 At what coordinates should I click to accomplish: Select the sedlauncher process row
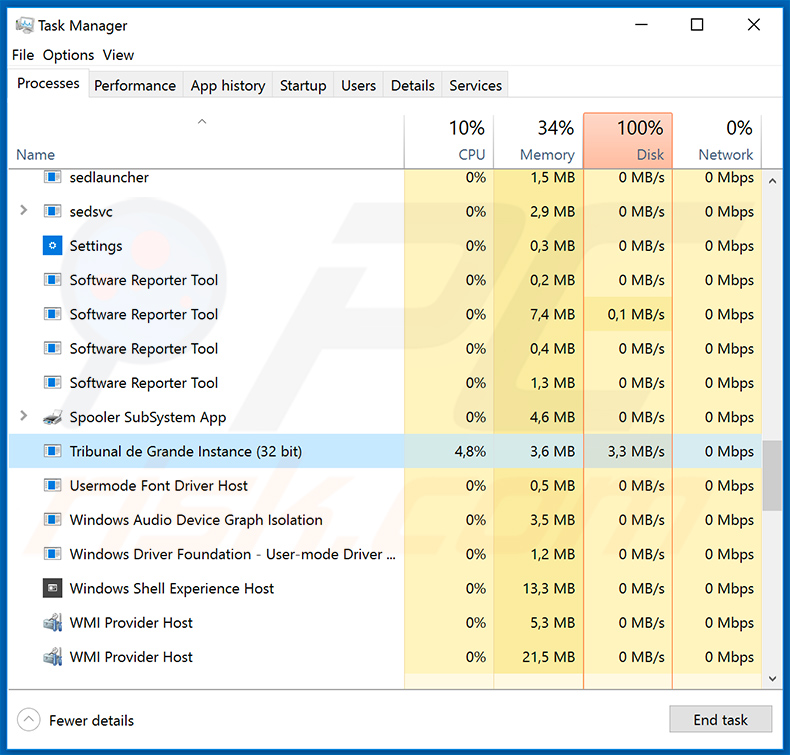(385, 177)
